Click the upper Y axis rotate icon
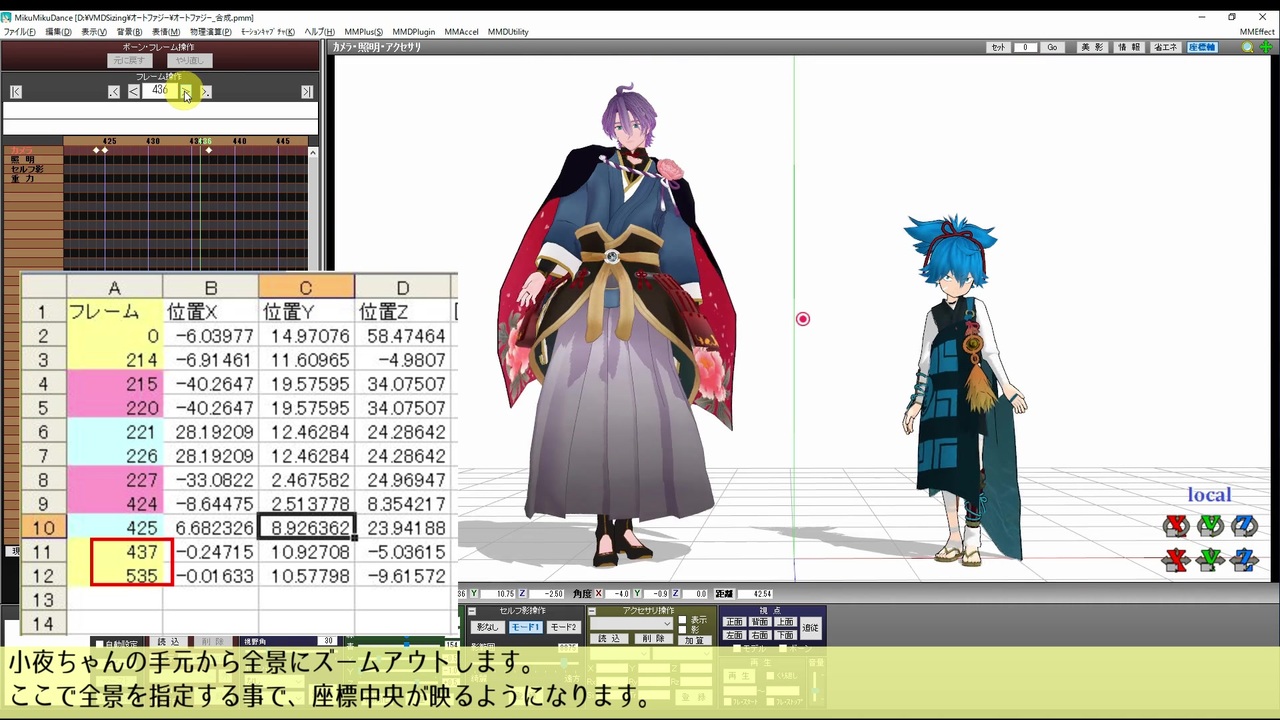This screenshot has height=720, width=1280. tap(1211, 525)
